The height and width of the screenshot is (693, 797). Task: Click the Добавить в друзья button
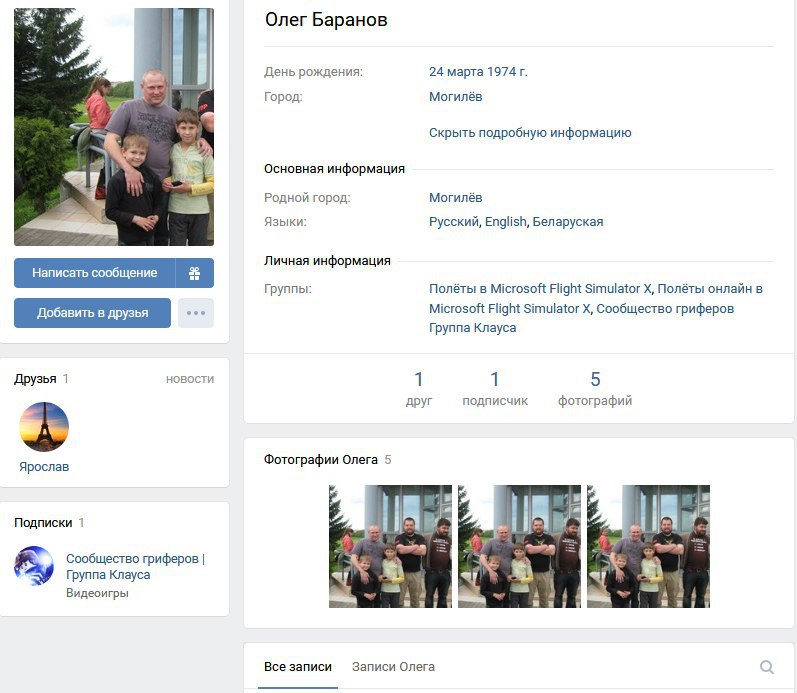93,313
